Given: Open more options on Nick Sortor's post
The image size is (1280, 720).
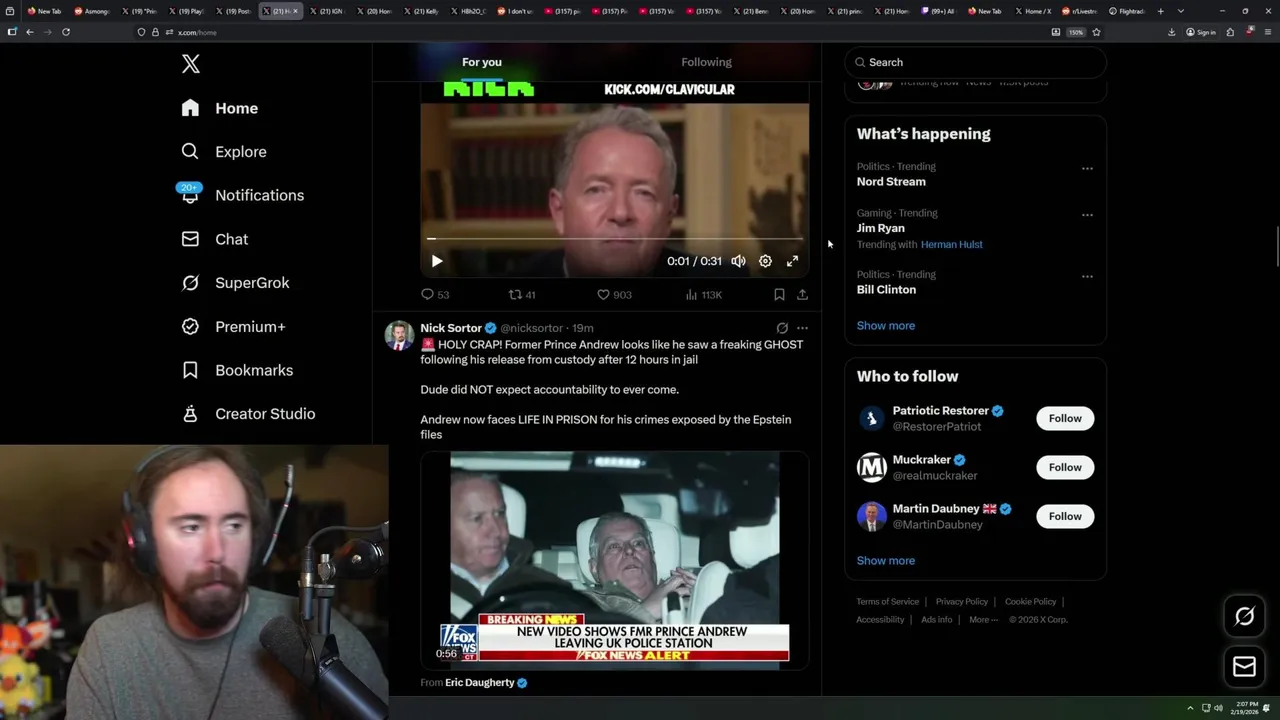Looking at the screenshot, I should point(802,328).
